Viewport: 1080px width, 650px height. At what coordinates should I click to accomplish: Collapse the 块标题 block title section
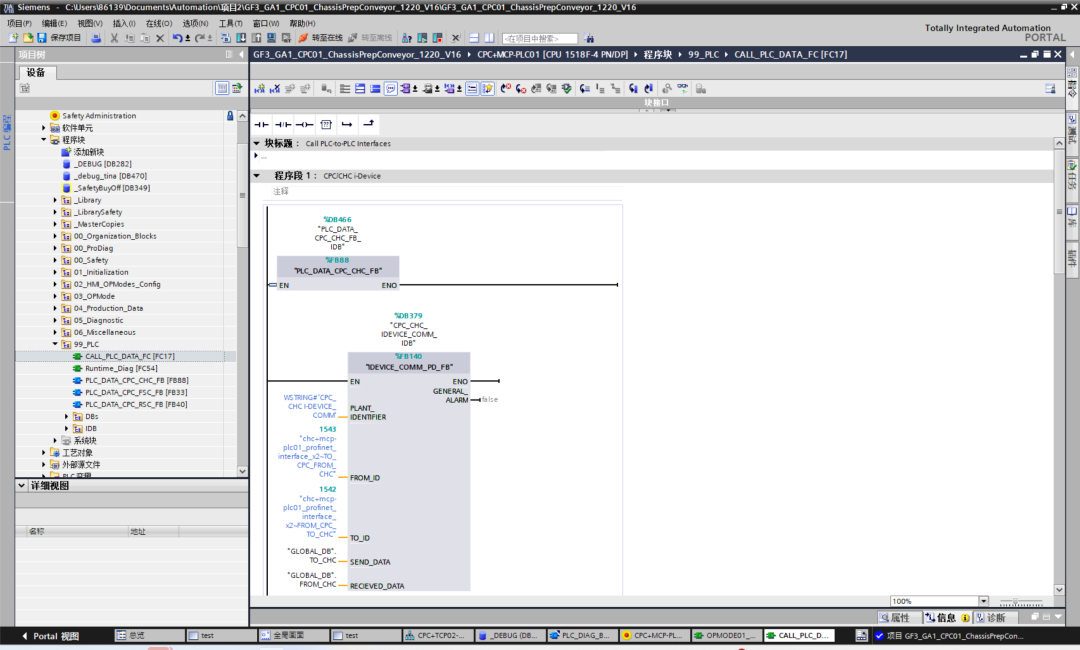(x=257, y=143)
